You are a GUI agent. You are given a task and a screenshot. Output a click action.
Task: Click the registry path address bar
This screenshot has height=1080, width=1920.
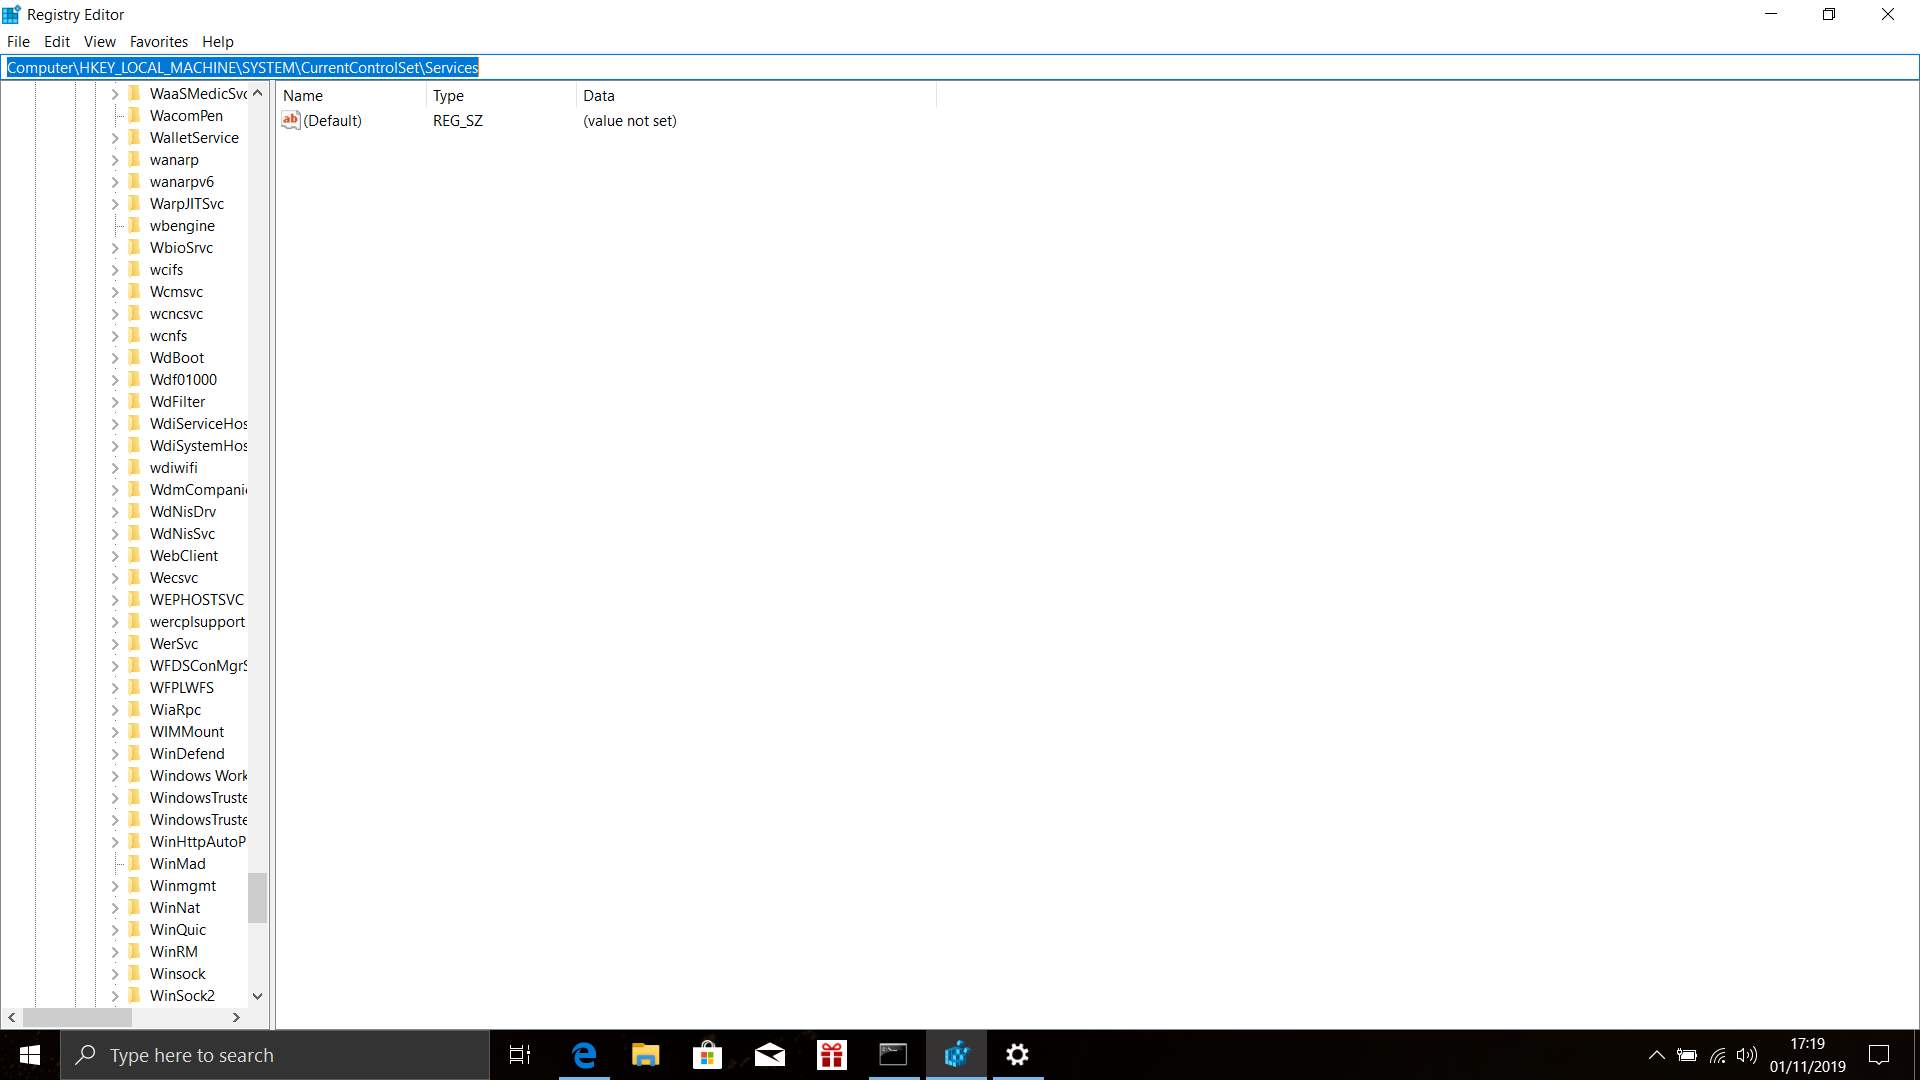pos(960,68)
